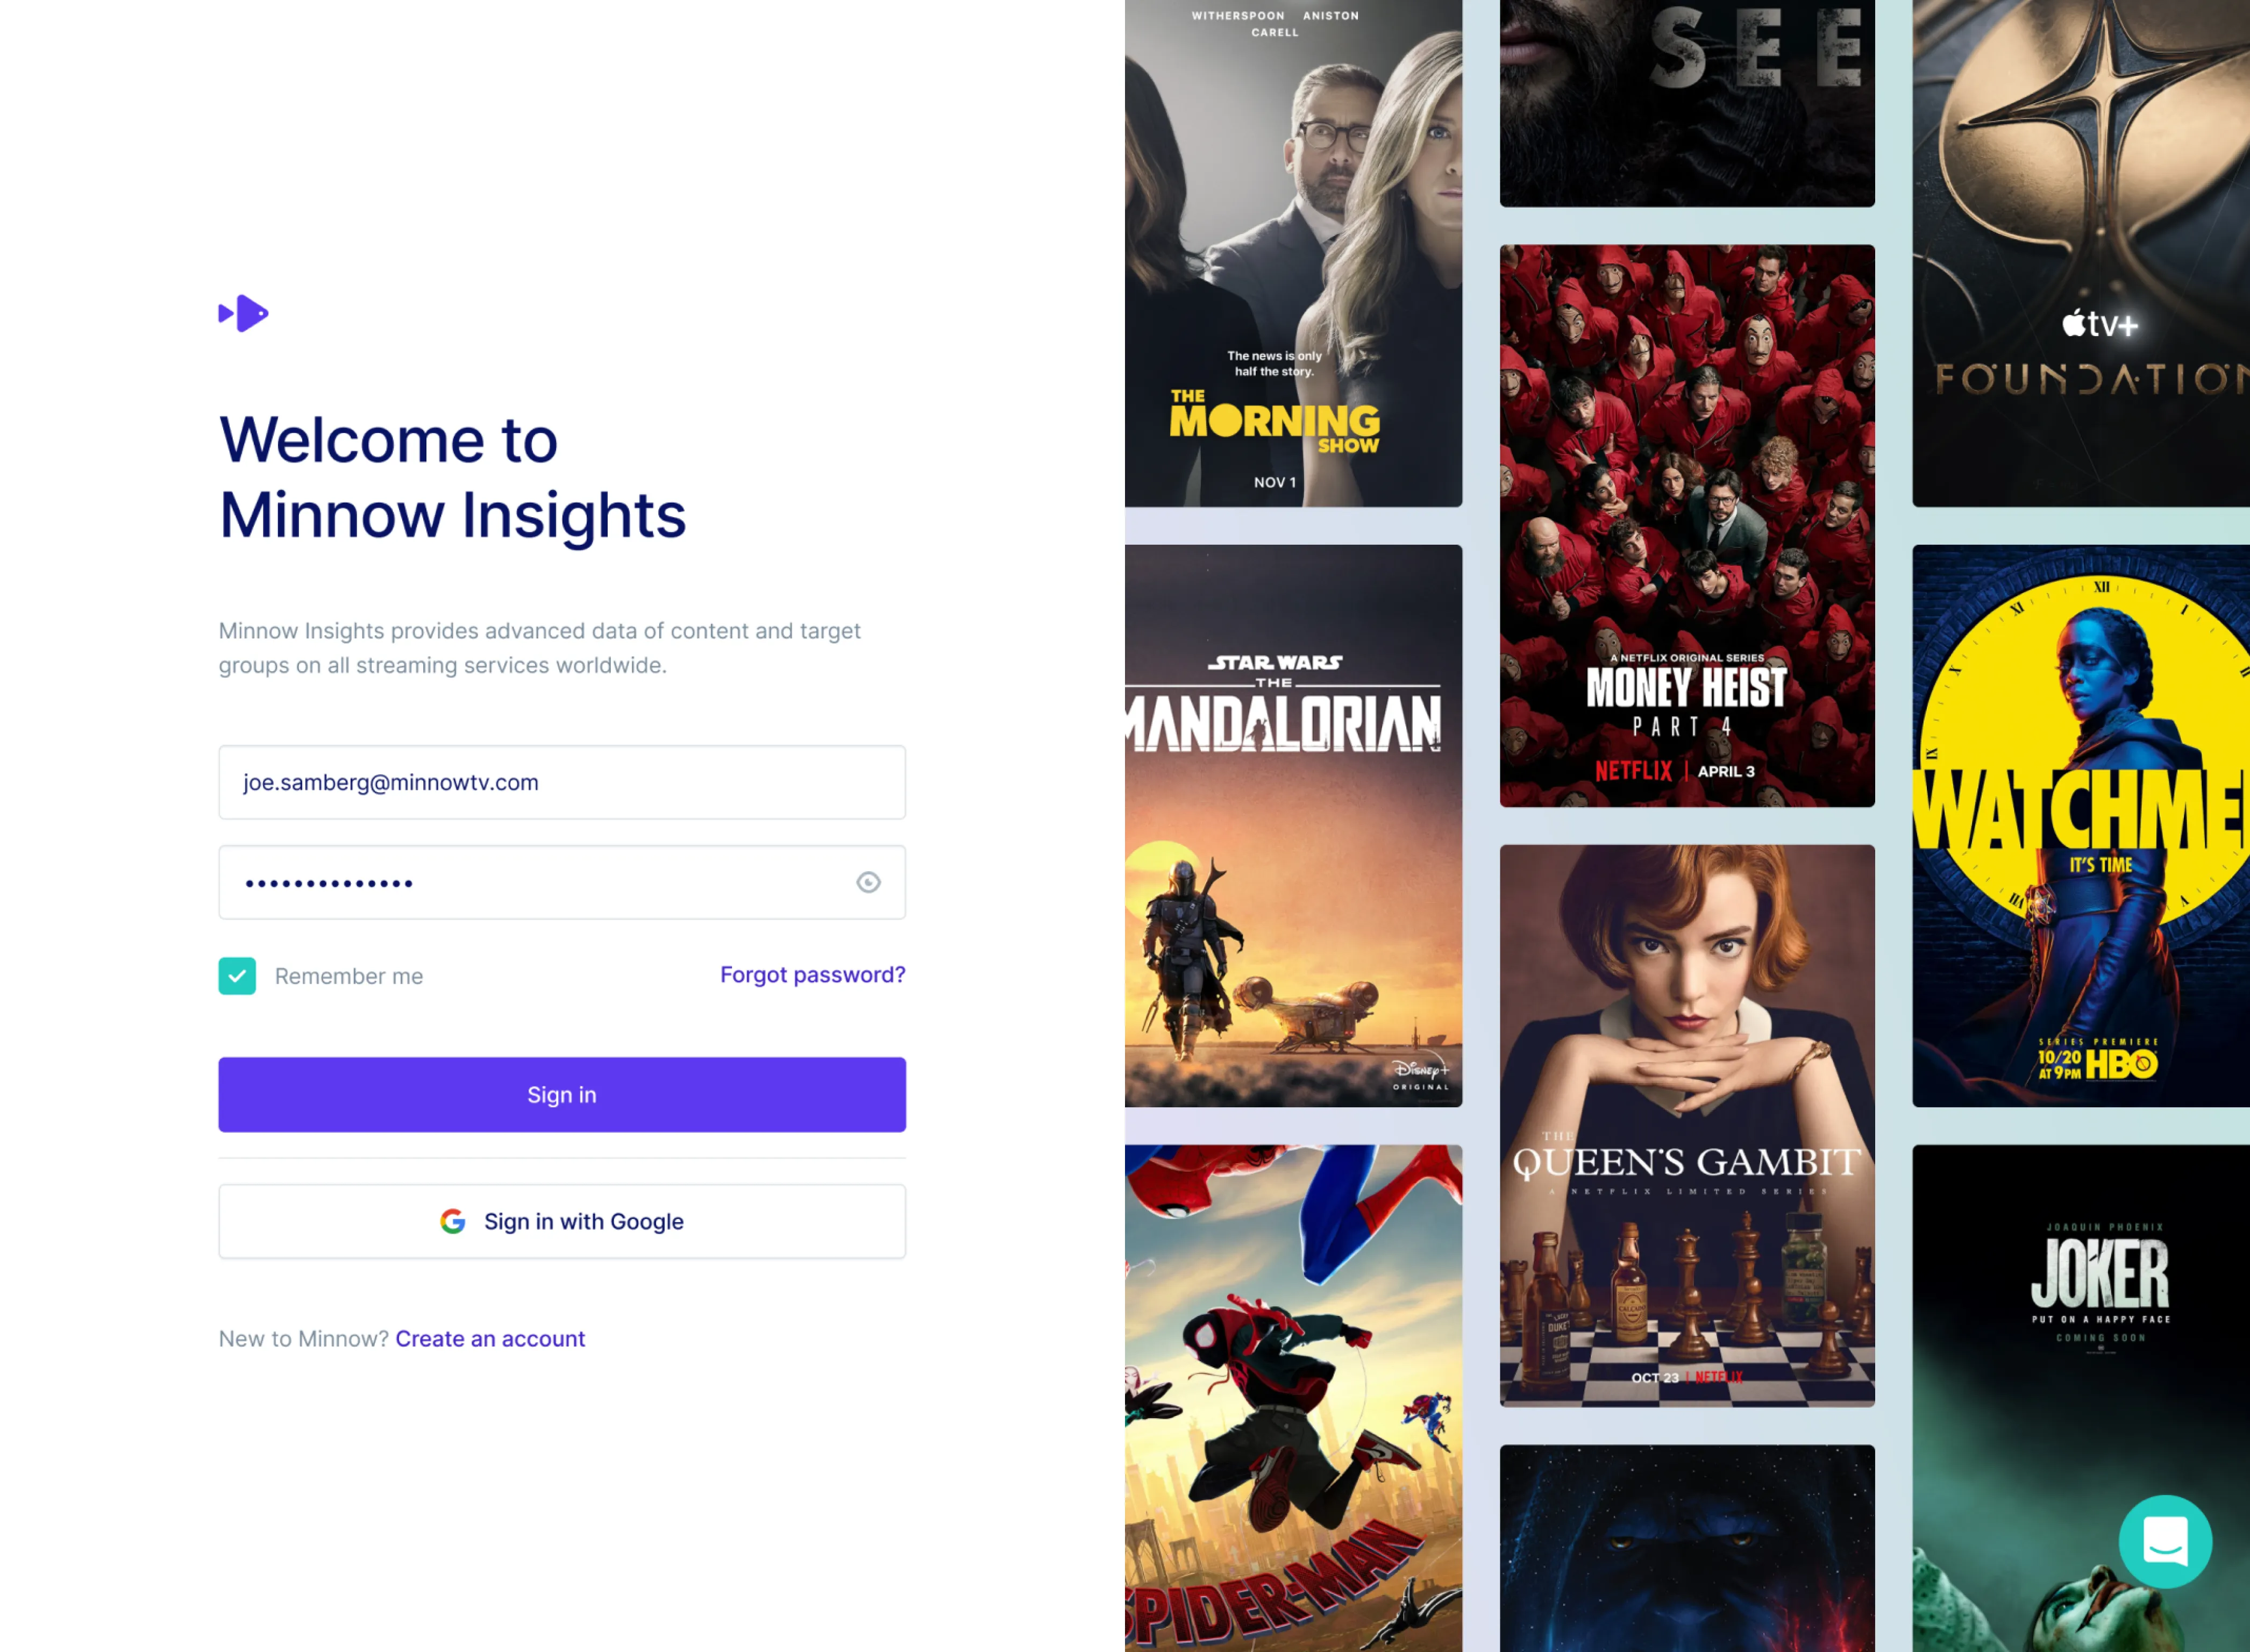This screenshot has height=1652, width=2250.
Task: Select the Watchmen HBO poster
Action: (x=2081, y=826)
